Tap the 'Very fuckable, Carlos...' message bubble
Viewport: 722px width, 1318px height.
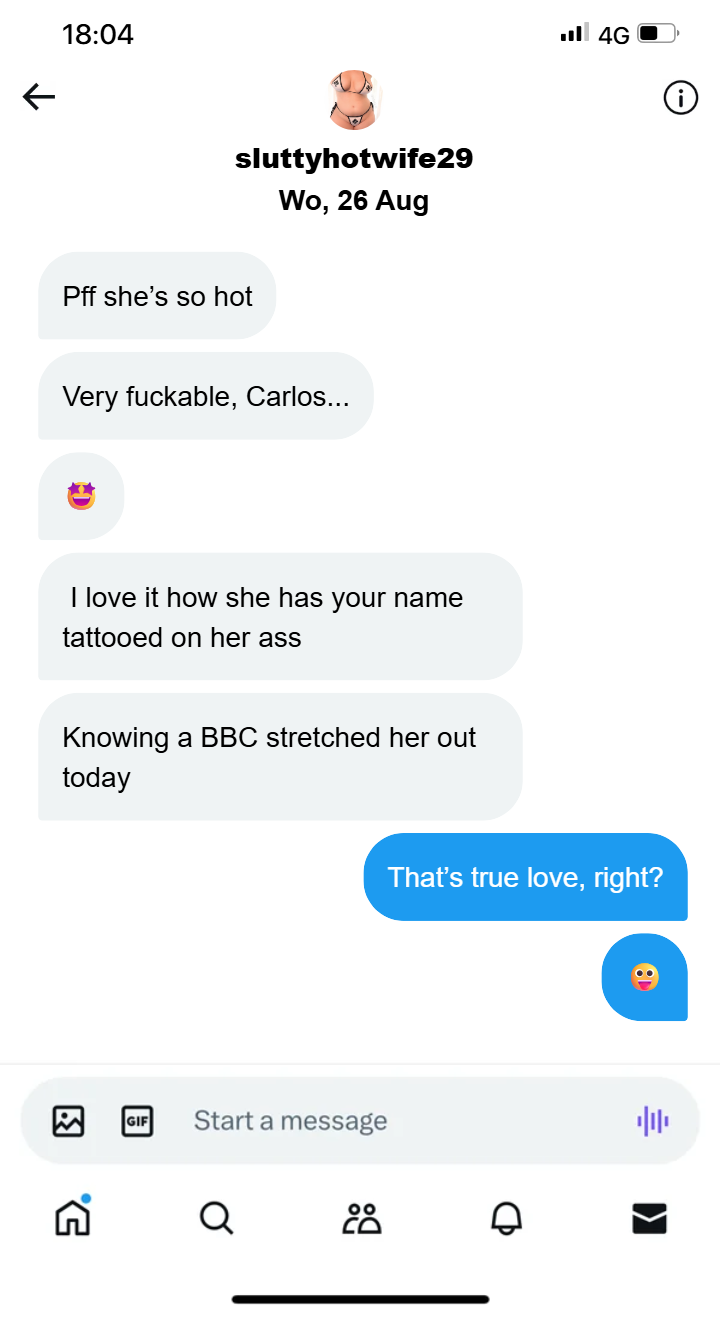(x=206, y=396)
